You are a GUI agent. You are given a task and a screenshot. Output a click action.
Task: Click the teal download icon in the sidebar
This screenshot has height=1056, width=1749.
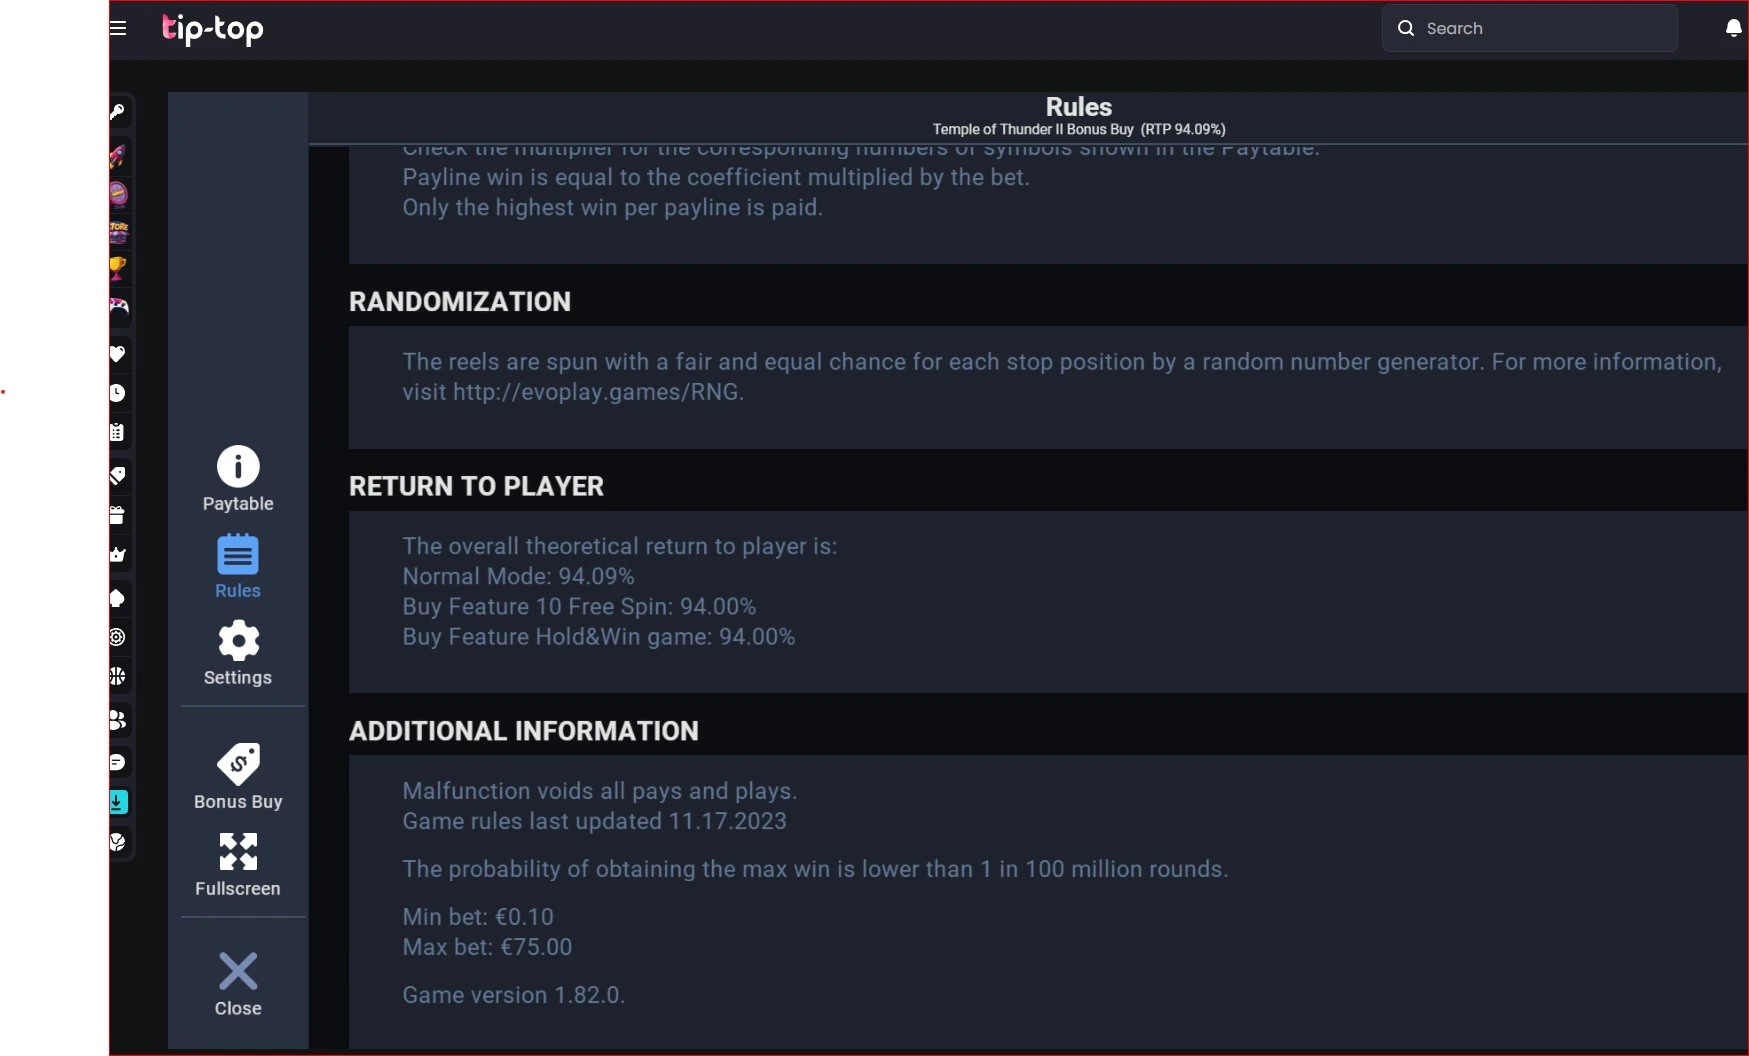pos(118,802)
